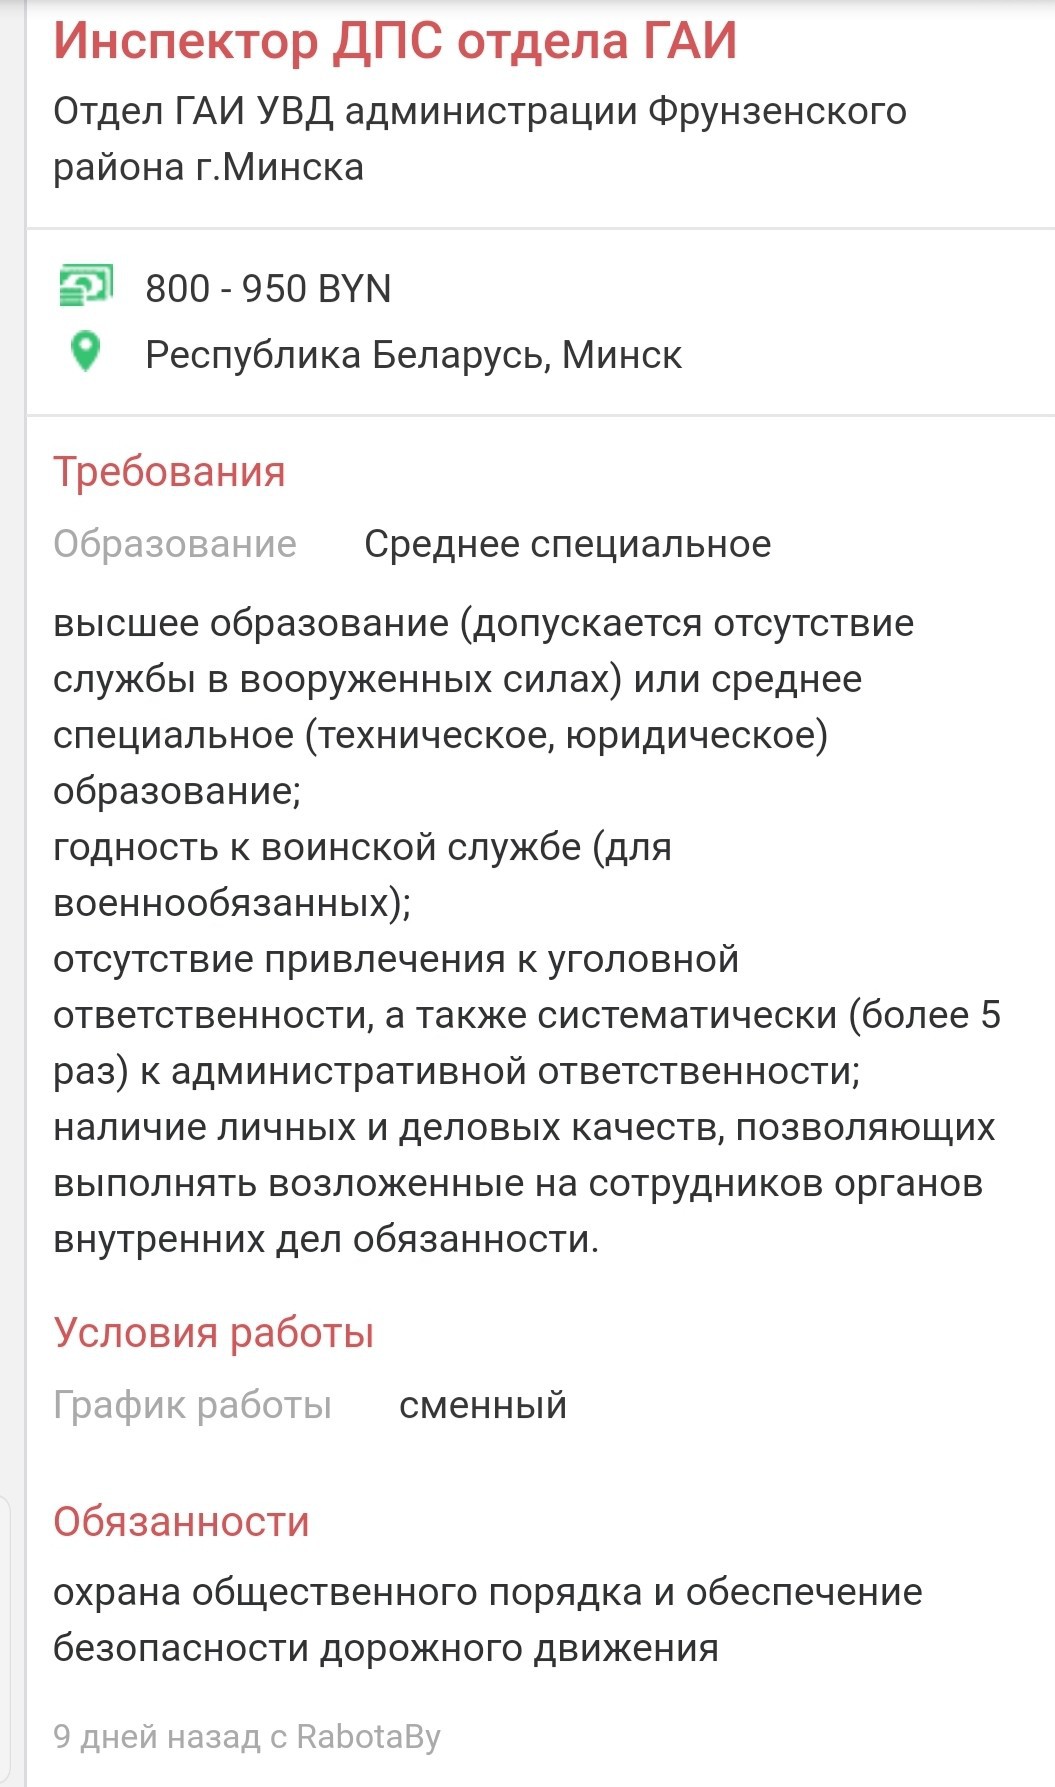Click the Образование label
The height and width of the screenshot is (1787, 1055).
click(x=175, y=544)
